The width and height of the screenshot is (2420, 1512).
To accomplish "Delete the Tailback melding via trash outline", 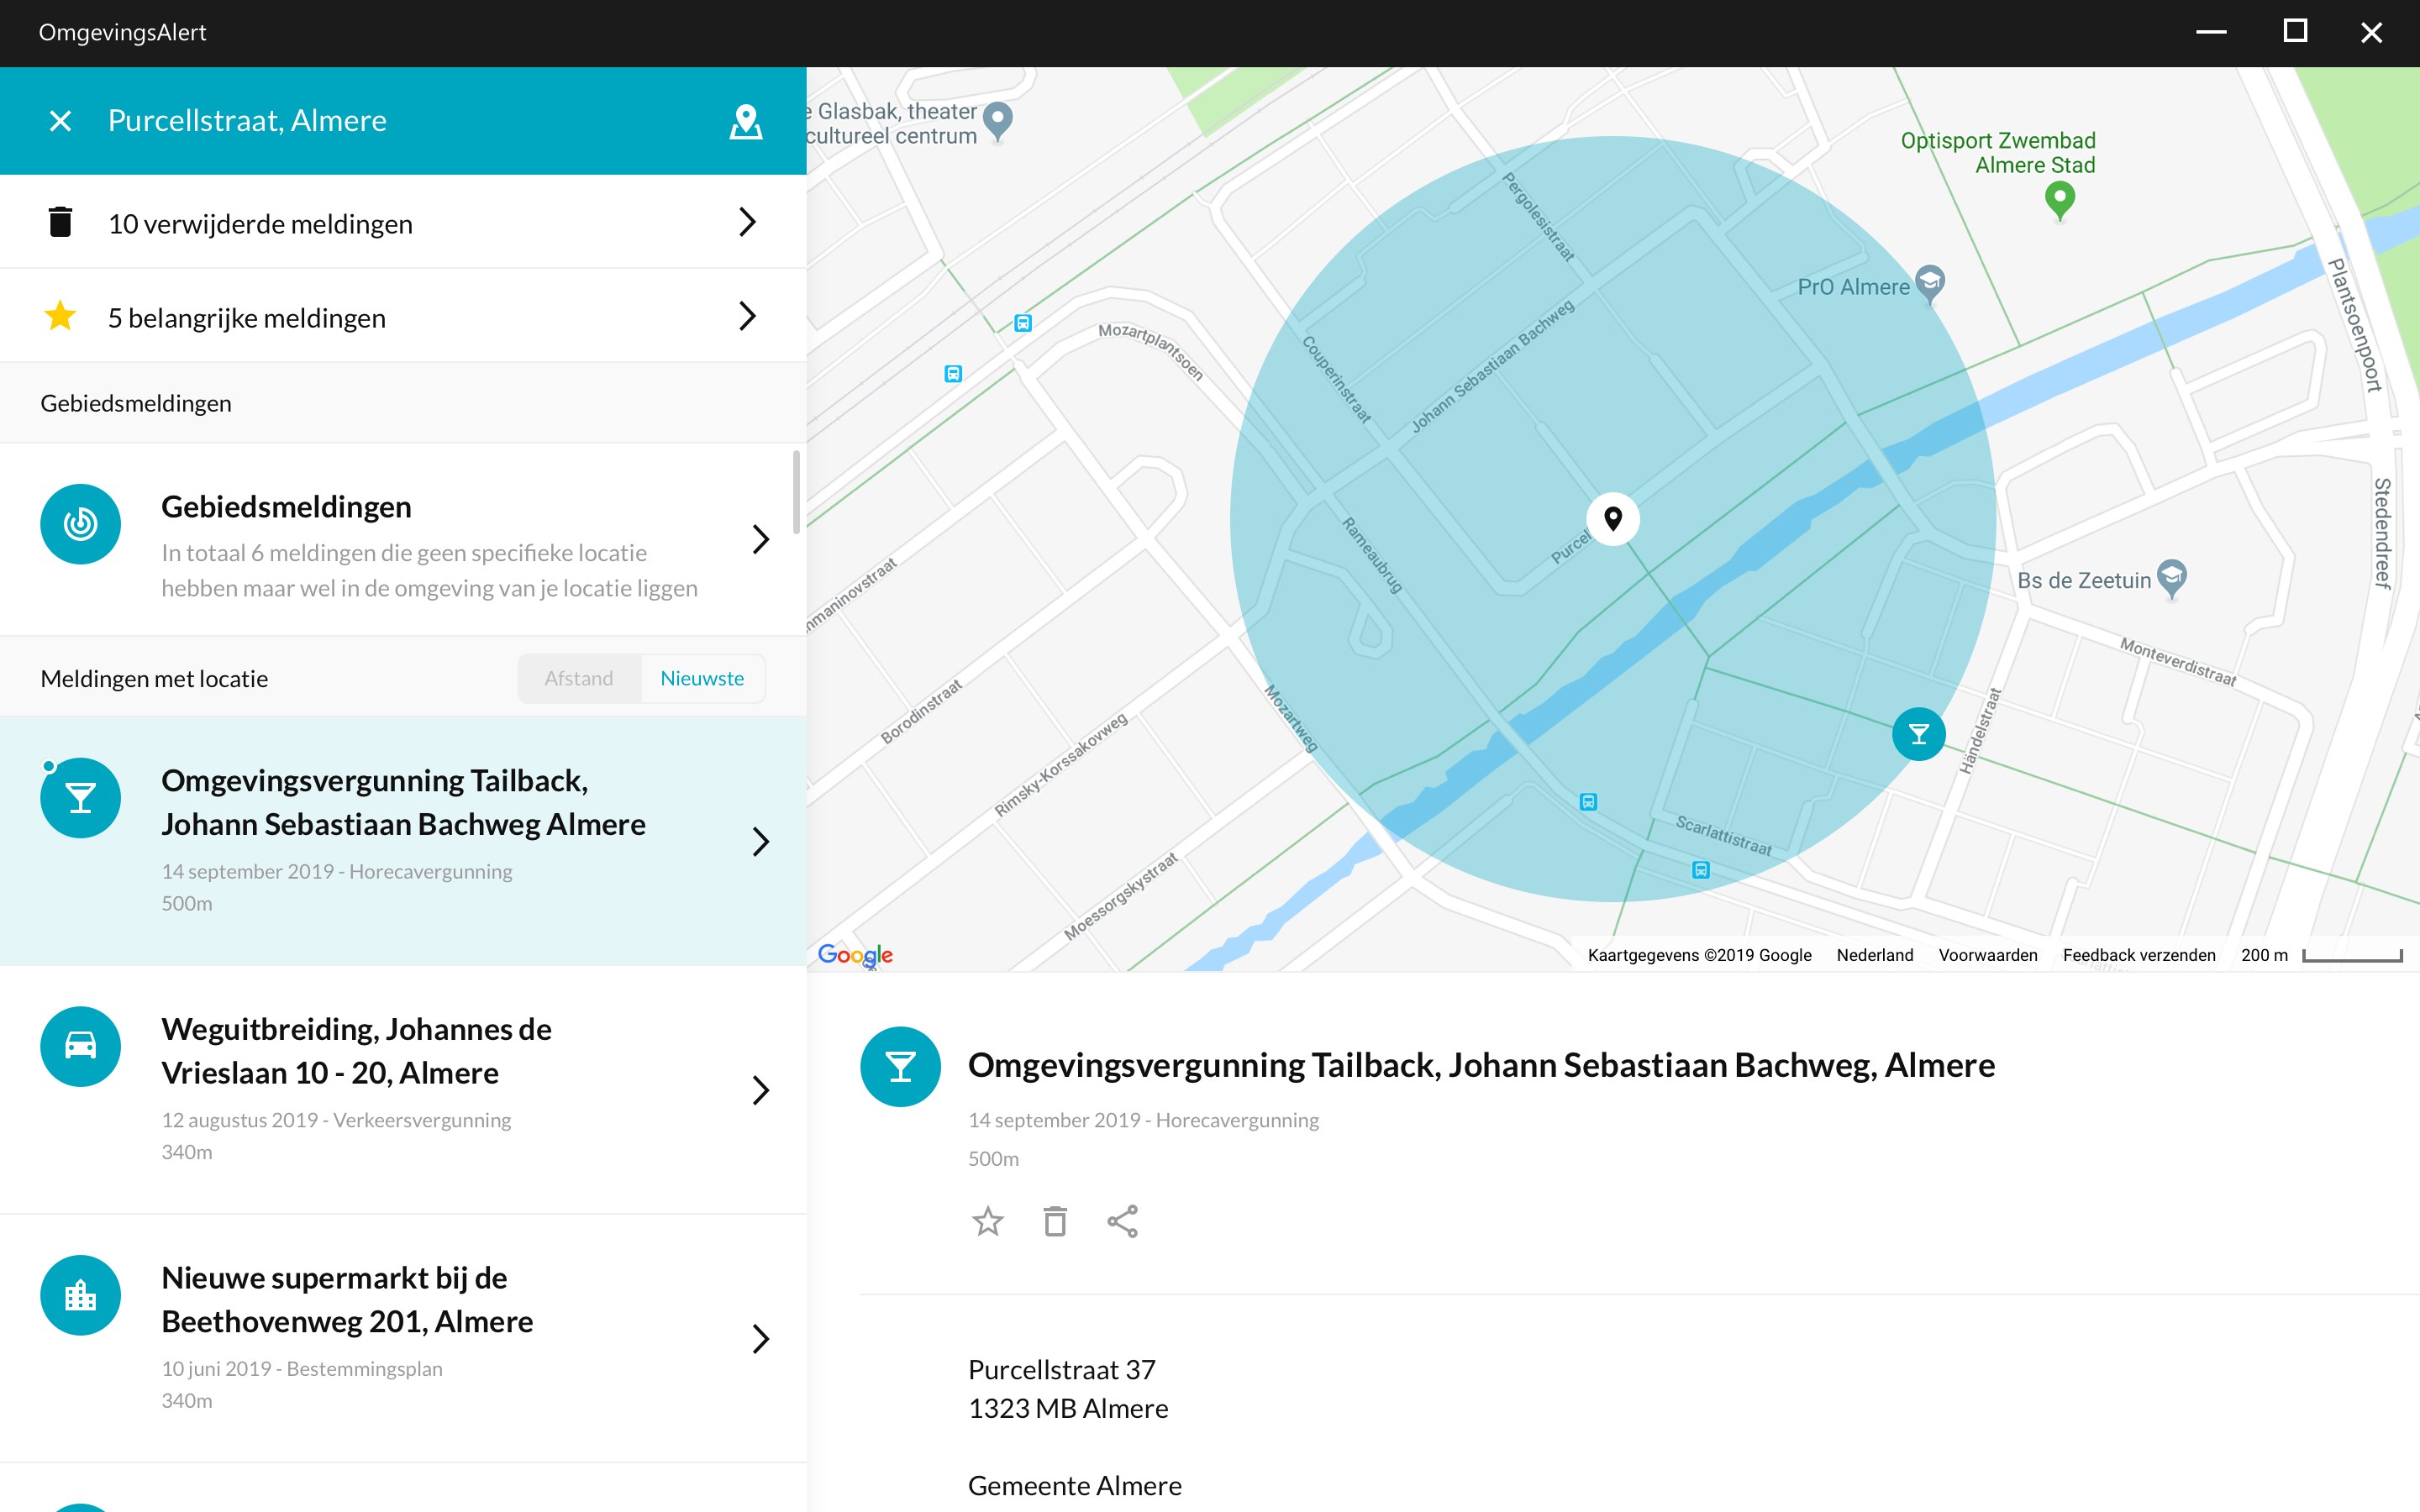I will 1055,1221.
